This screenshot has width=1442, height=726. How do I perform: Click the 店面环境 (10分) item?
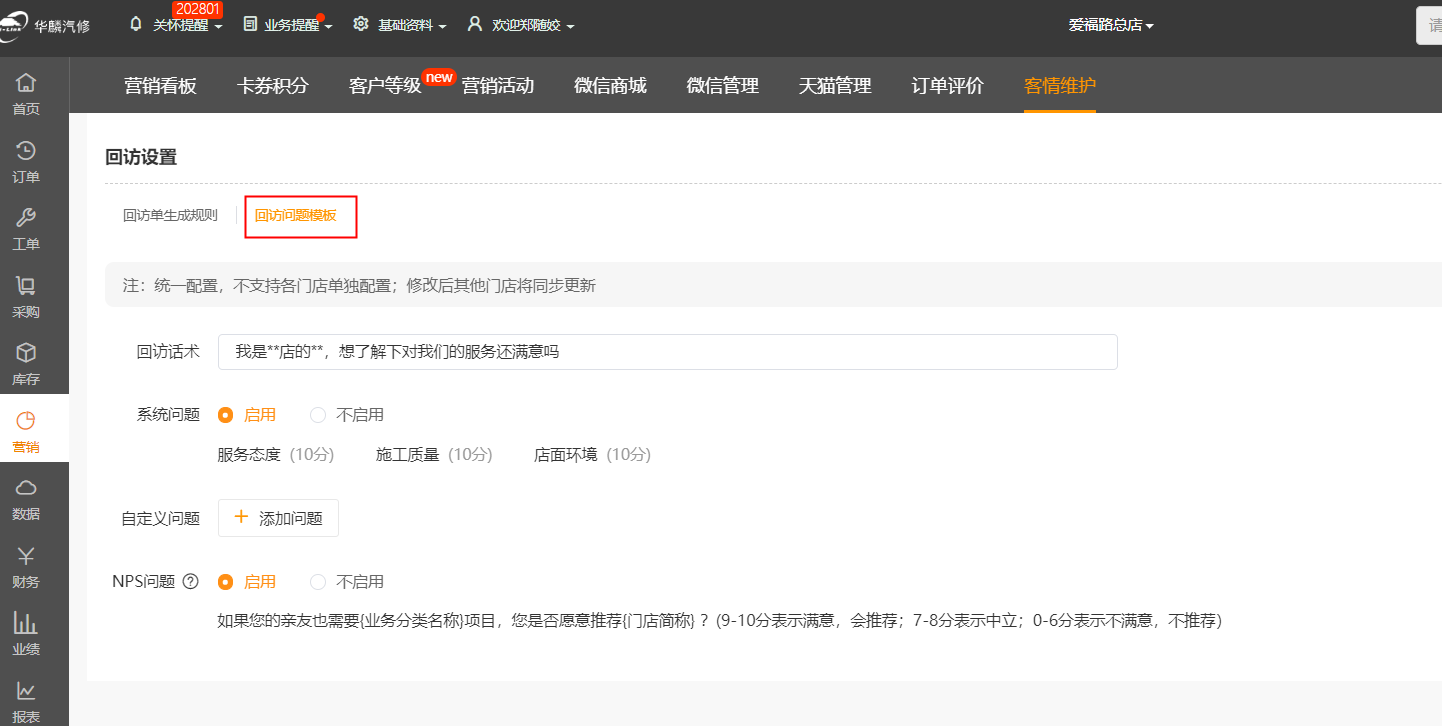coord(592,455)
